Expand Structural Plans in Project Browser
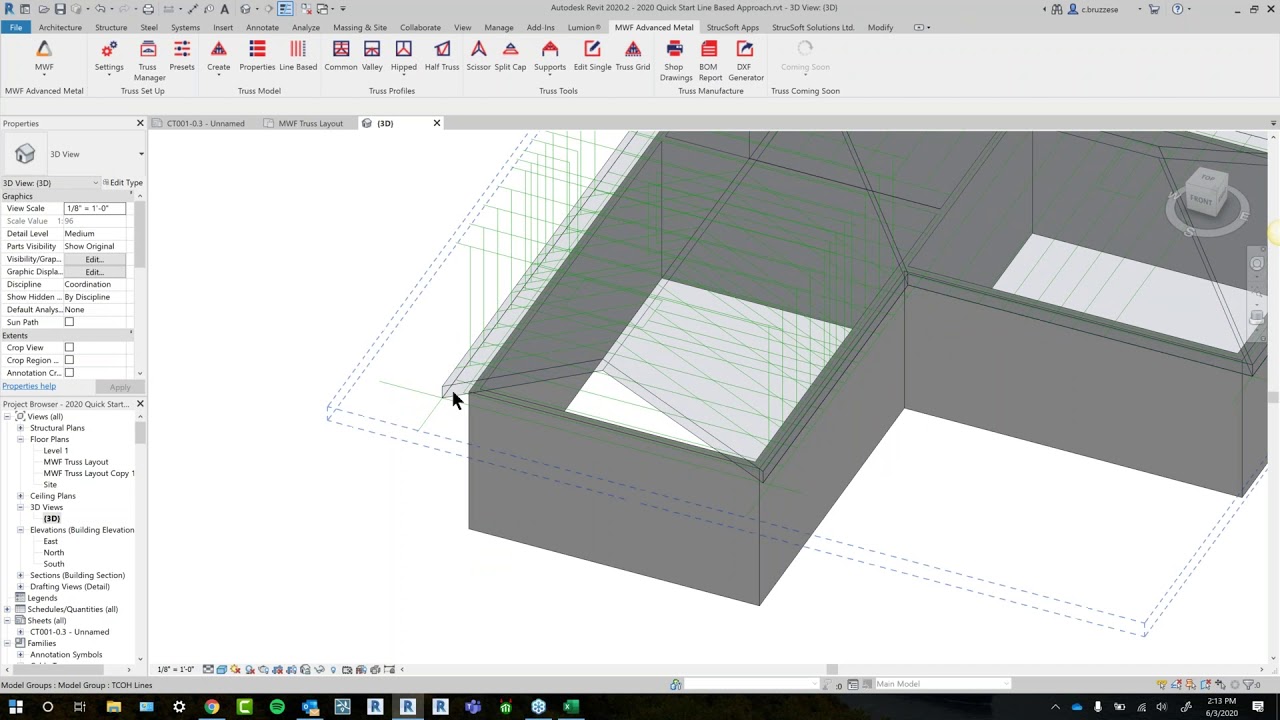Image resolution: width=1280 pixels, height=720 pixels. coord(20,428)
